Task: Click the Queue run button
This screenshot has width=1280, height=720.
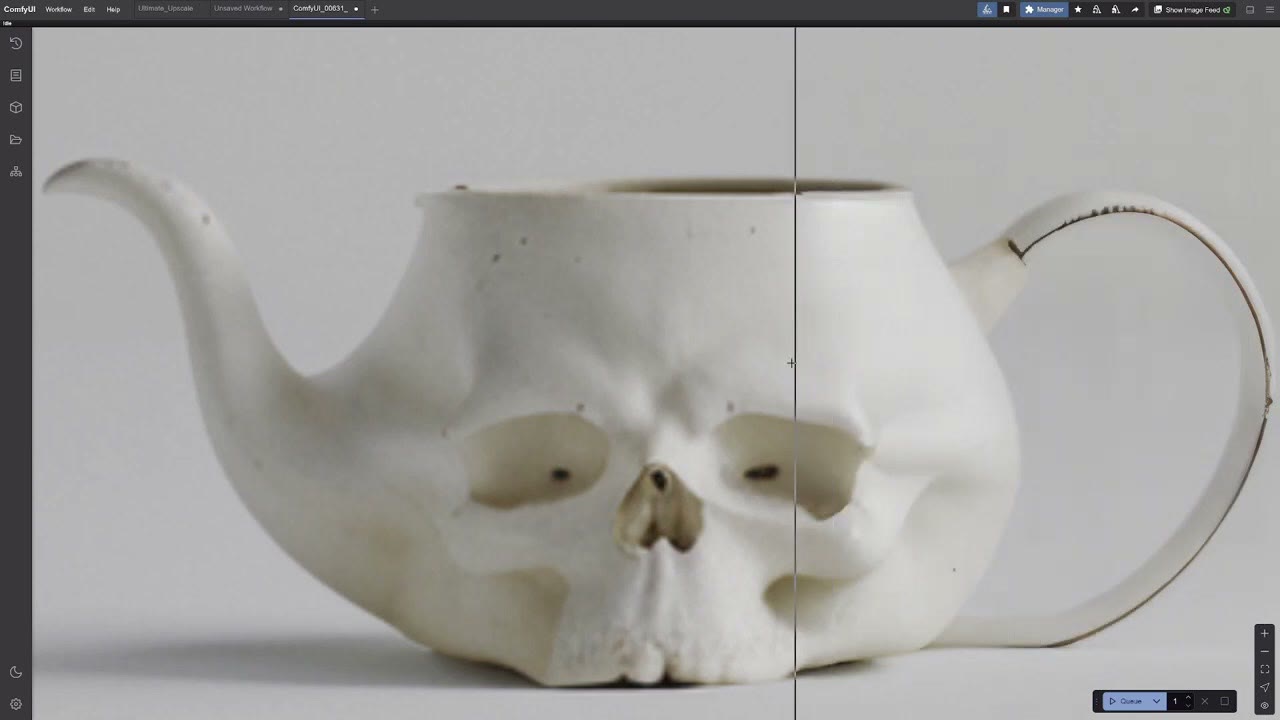Action: [1126, 701]
